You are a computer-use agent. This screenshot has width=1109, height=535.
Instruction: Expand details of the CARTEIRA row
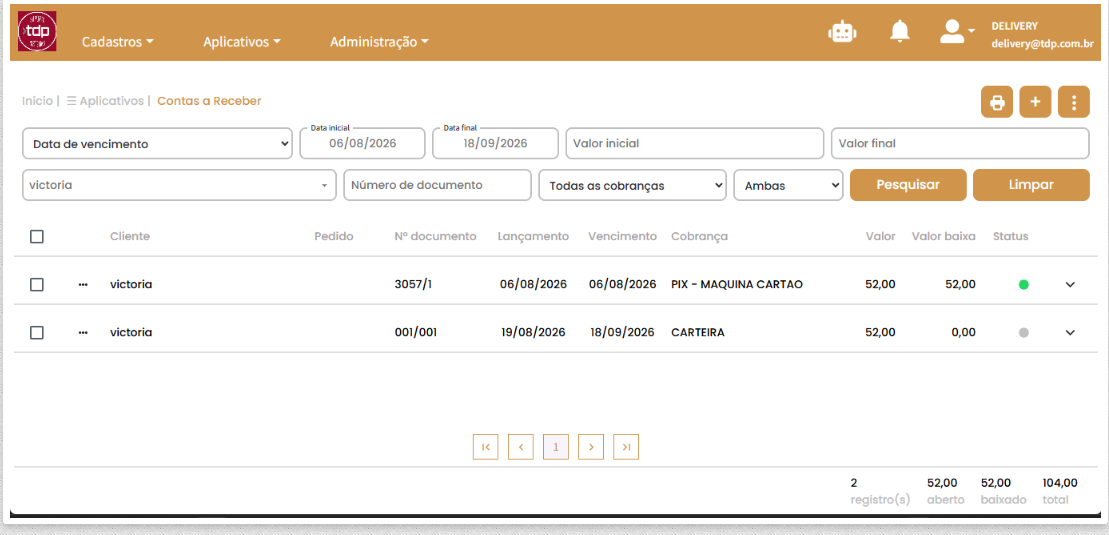[1070, 333]
